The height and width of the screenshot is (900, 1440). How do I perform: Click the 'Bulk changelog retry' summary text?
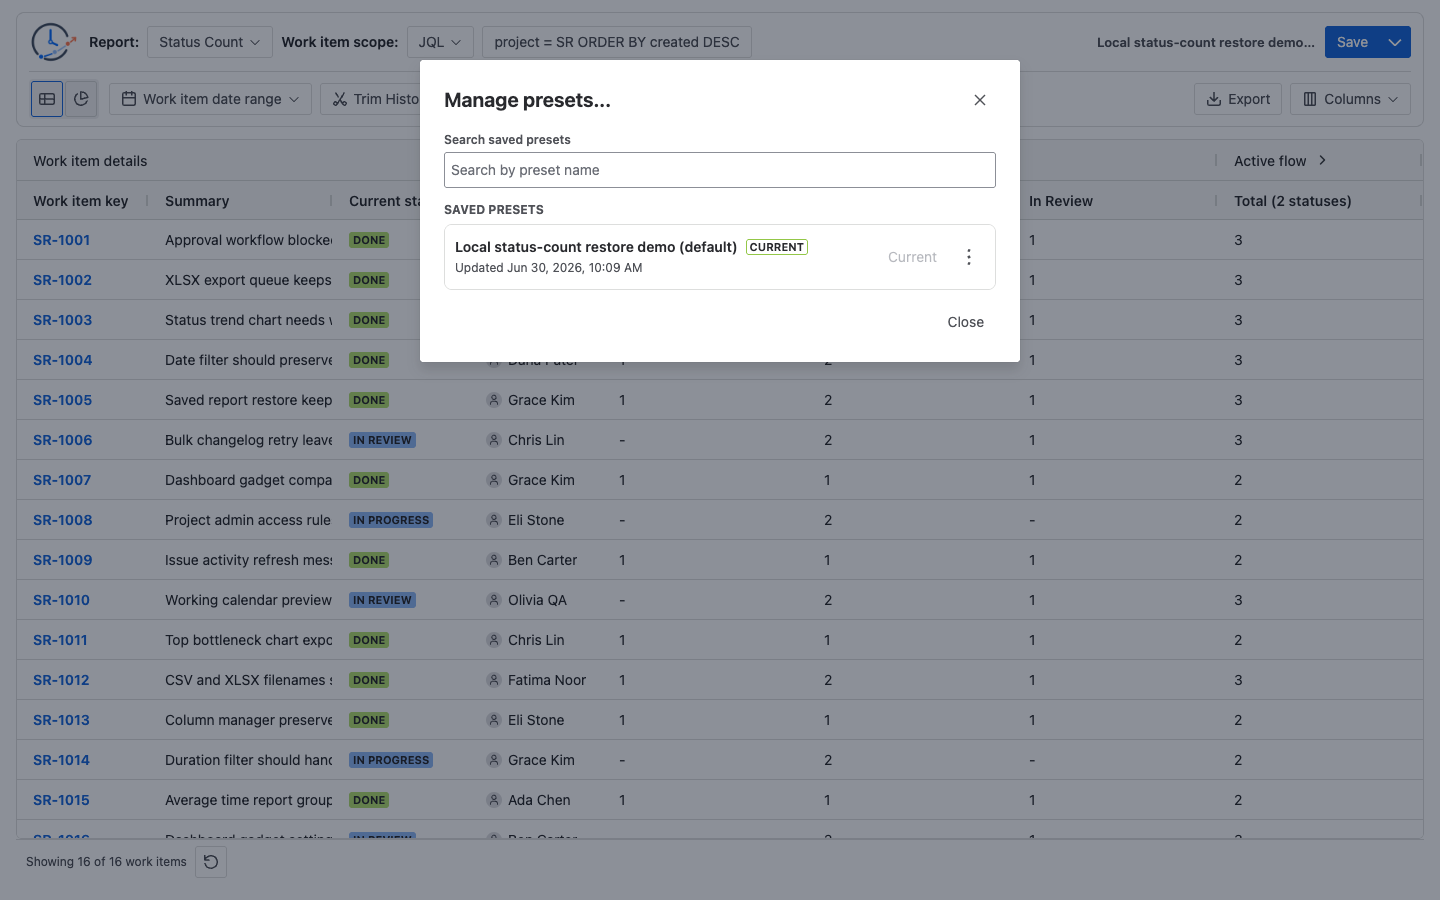pos(248,440)
